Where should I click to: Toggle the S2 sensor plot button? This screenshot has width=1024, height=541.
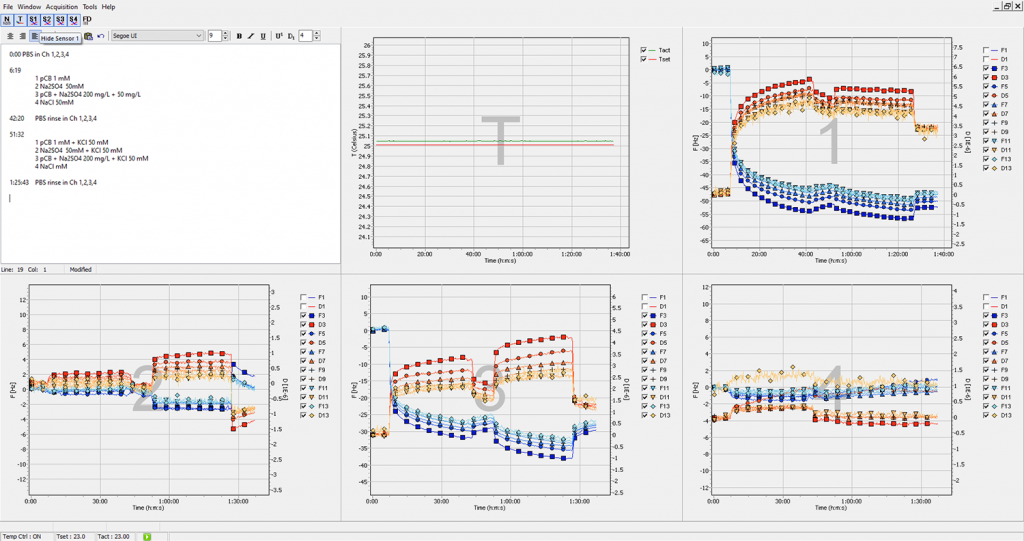click(47, 20)
